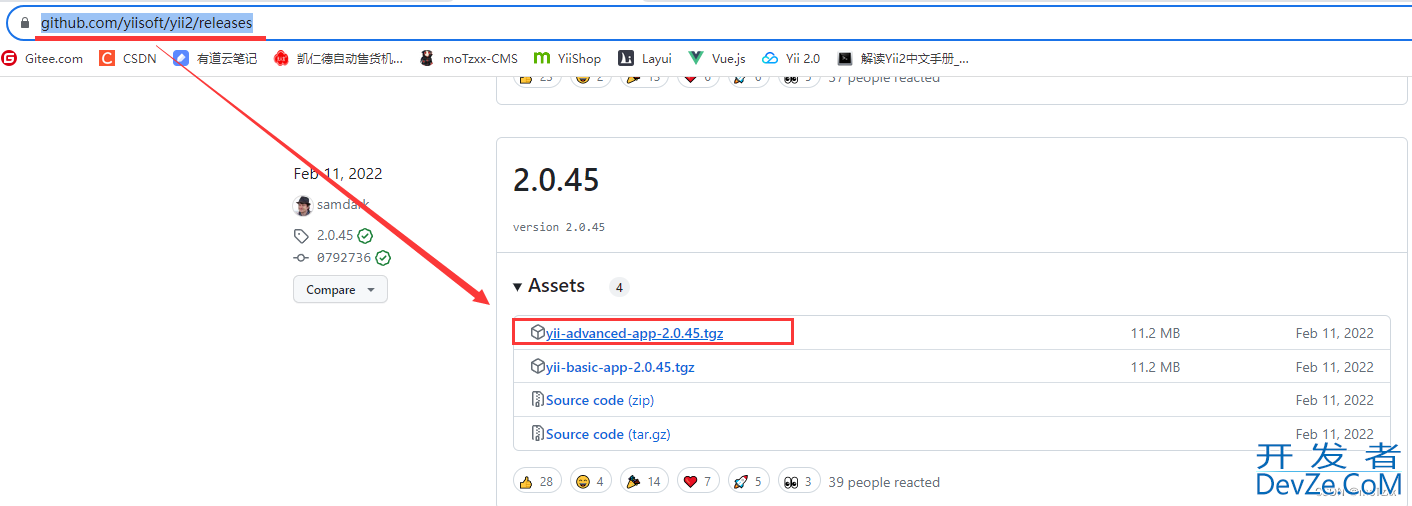Viewport: 1412px width, 506px height.
Task: Open the Gitee.com bookmark
Action: 42,58
